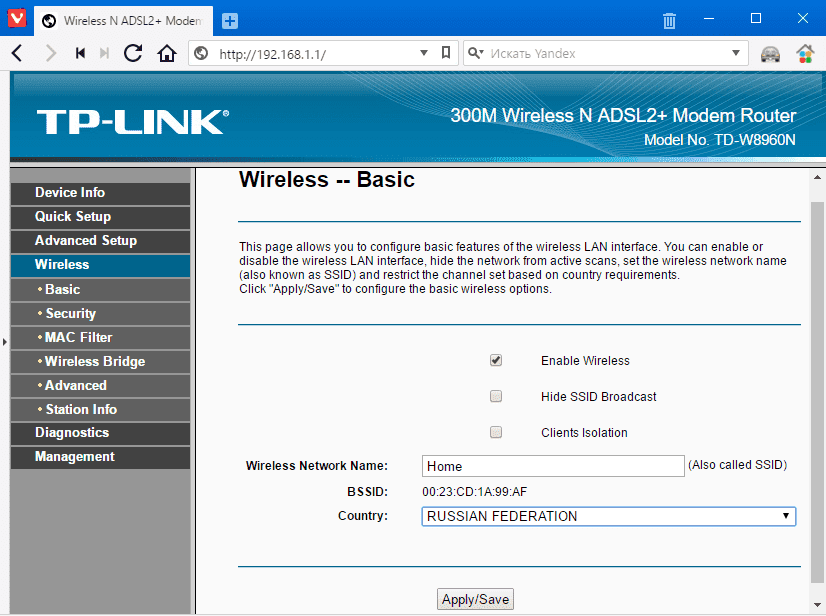Click Model No. TD-W8960N text
Image resolution: width=826 pixels, height=616 pixels.
click(720, 140)
